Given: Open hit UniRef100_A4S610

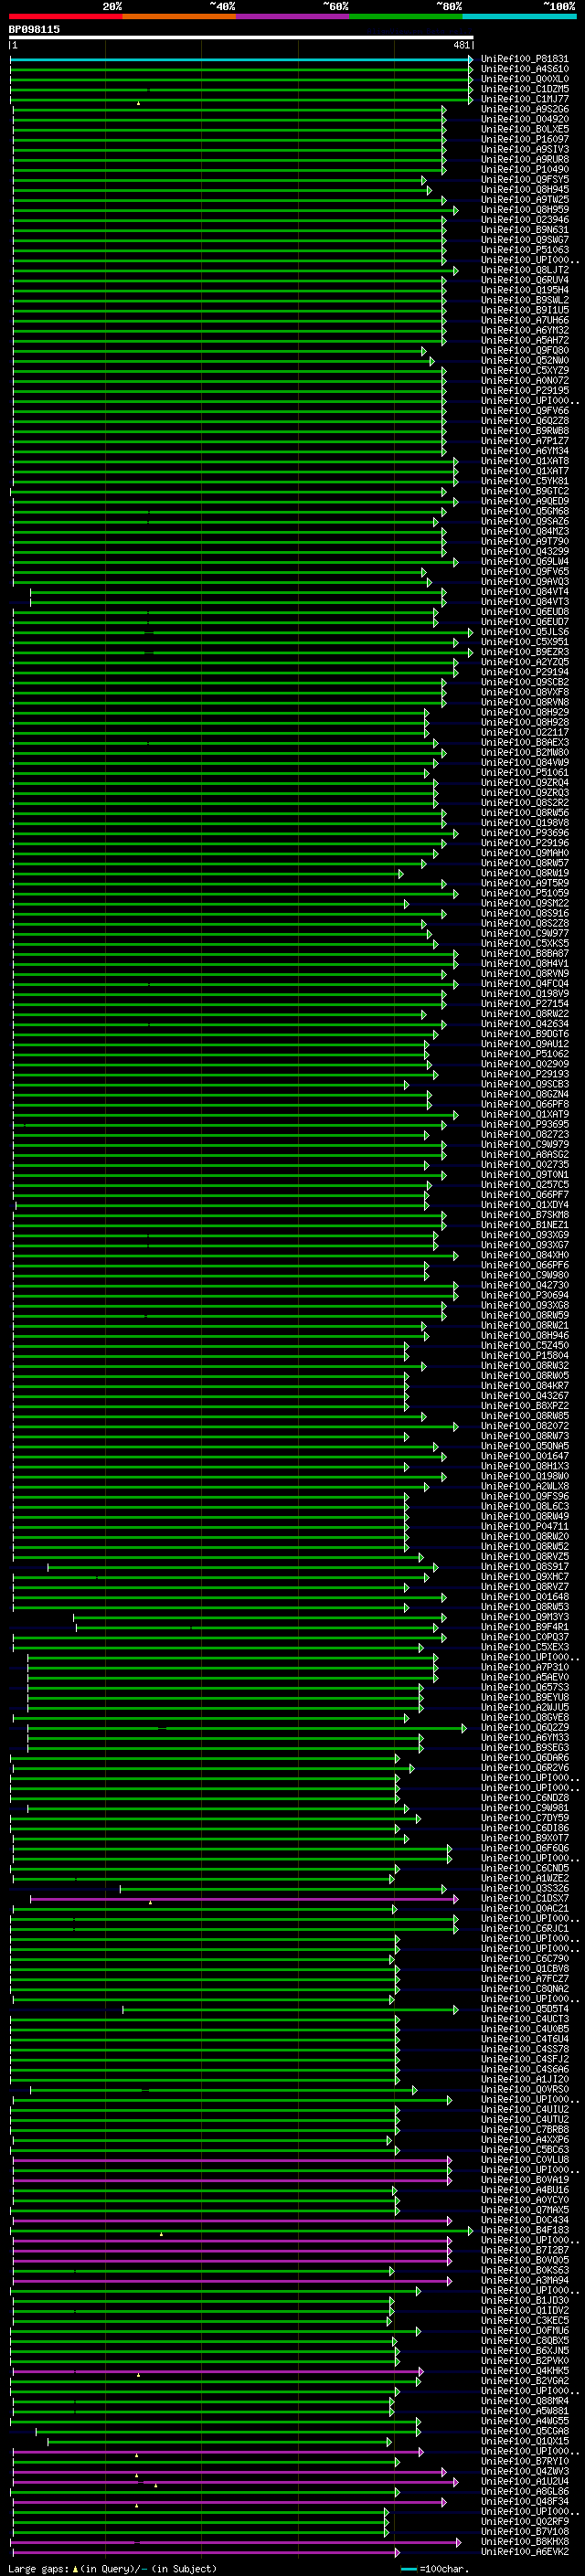Looking at the screenshot, I should 525,69.
